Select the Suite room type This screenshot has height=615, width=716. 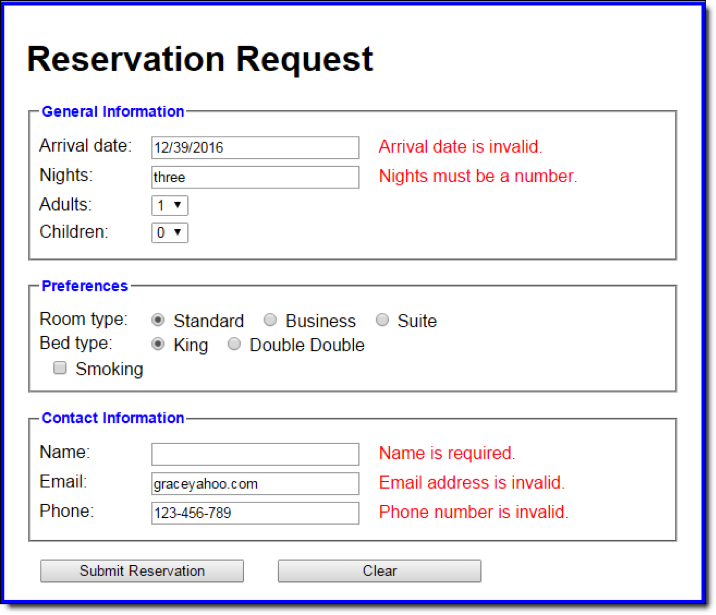click(x=382, y=320)
